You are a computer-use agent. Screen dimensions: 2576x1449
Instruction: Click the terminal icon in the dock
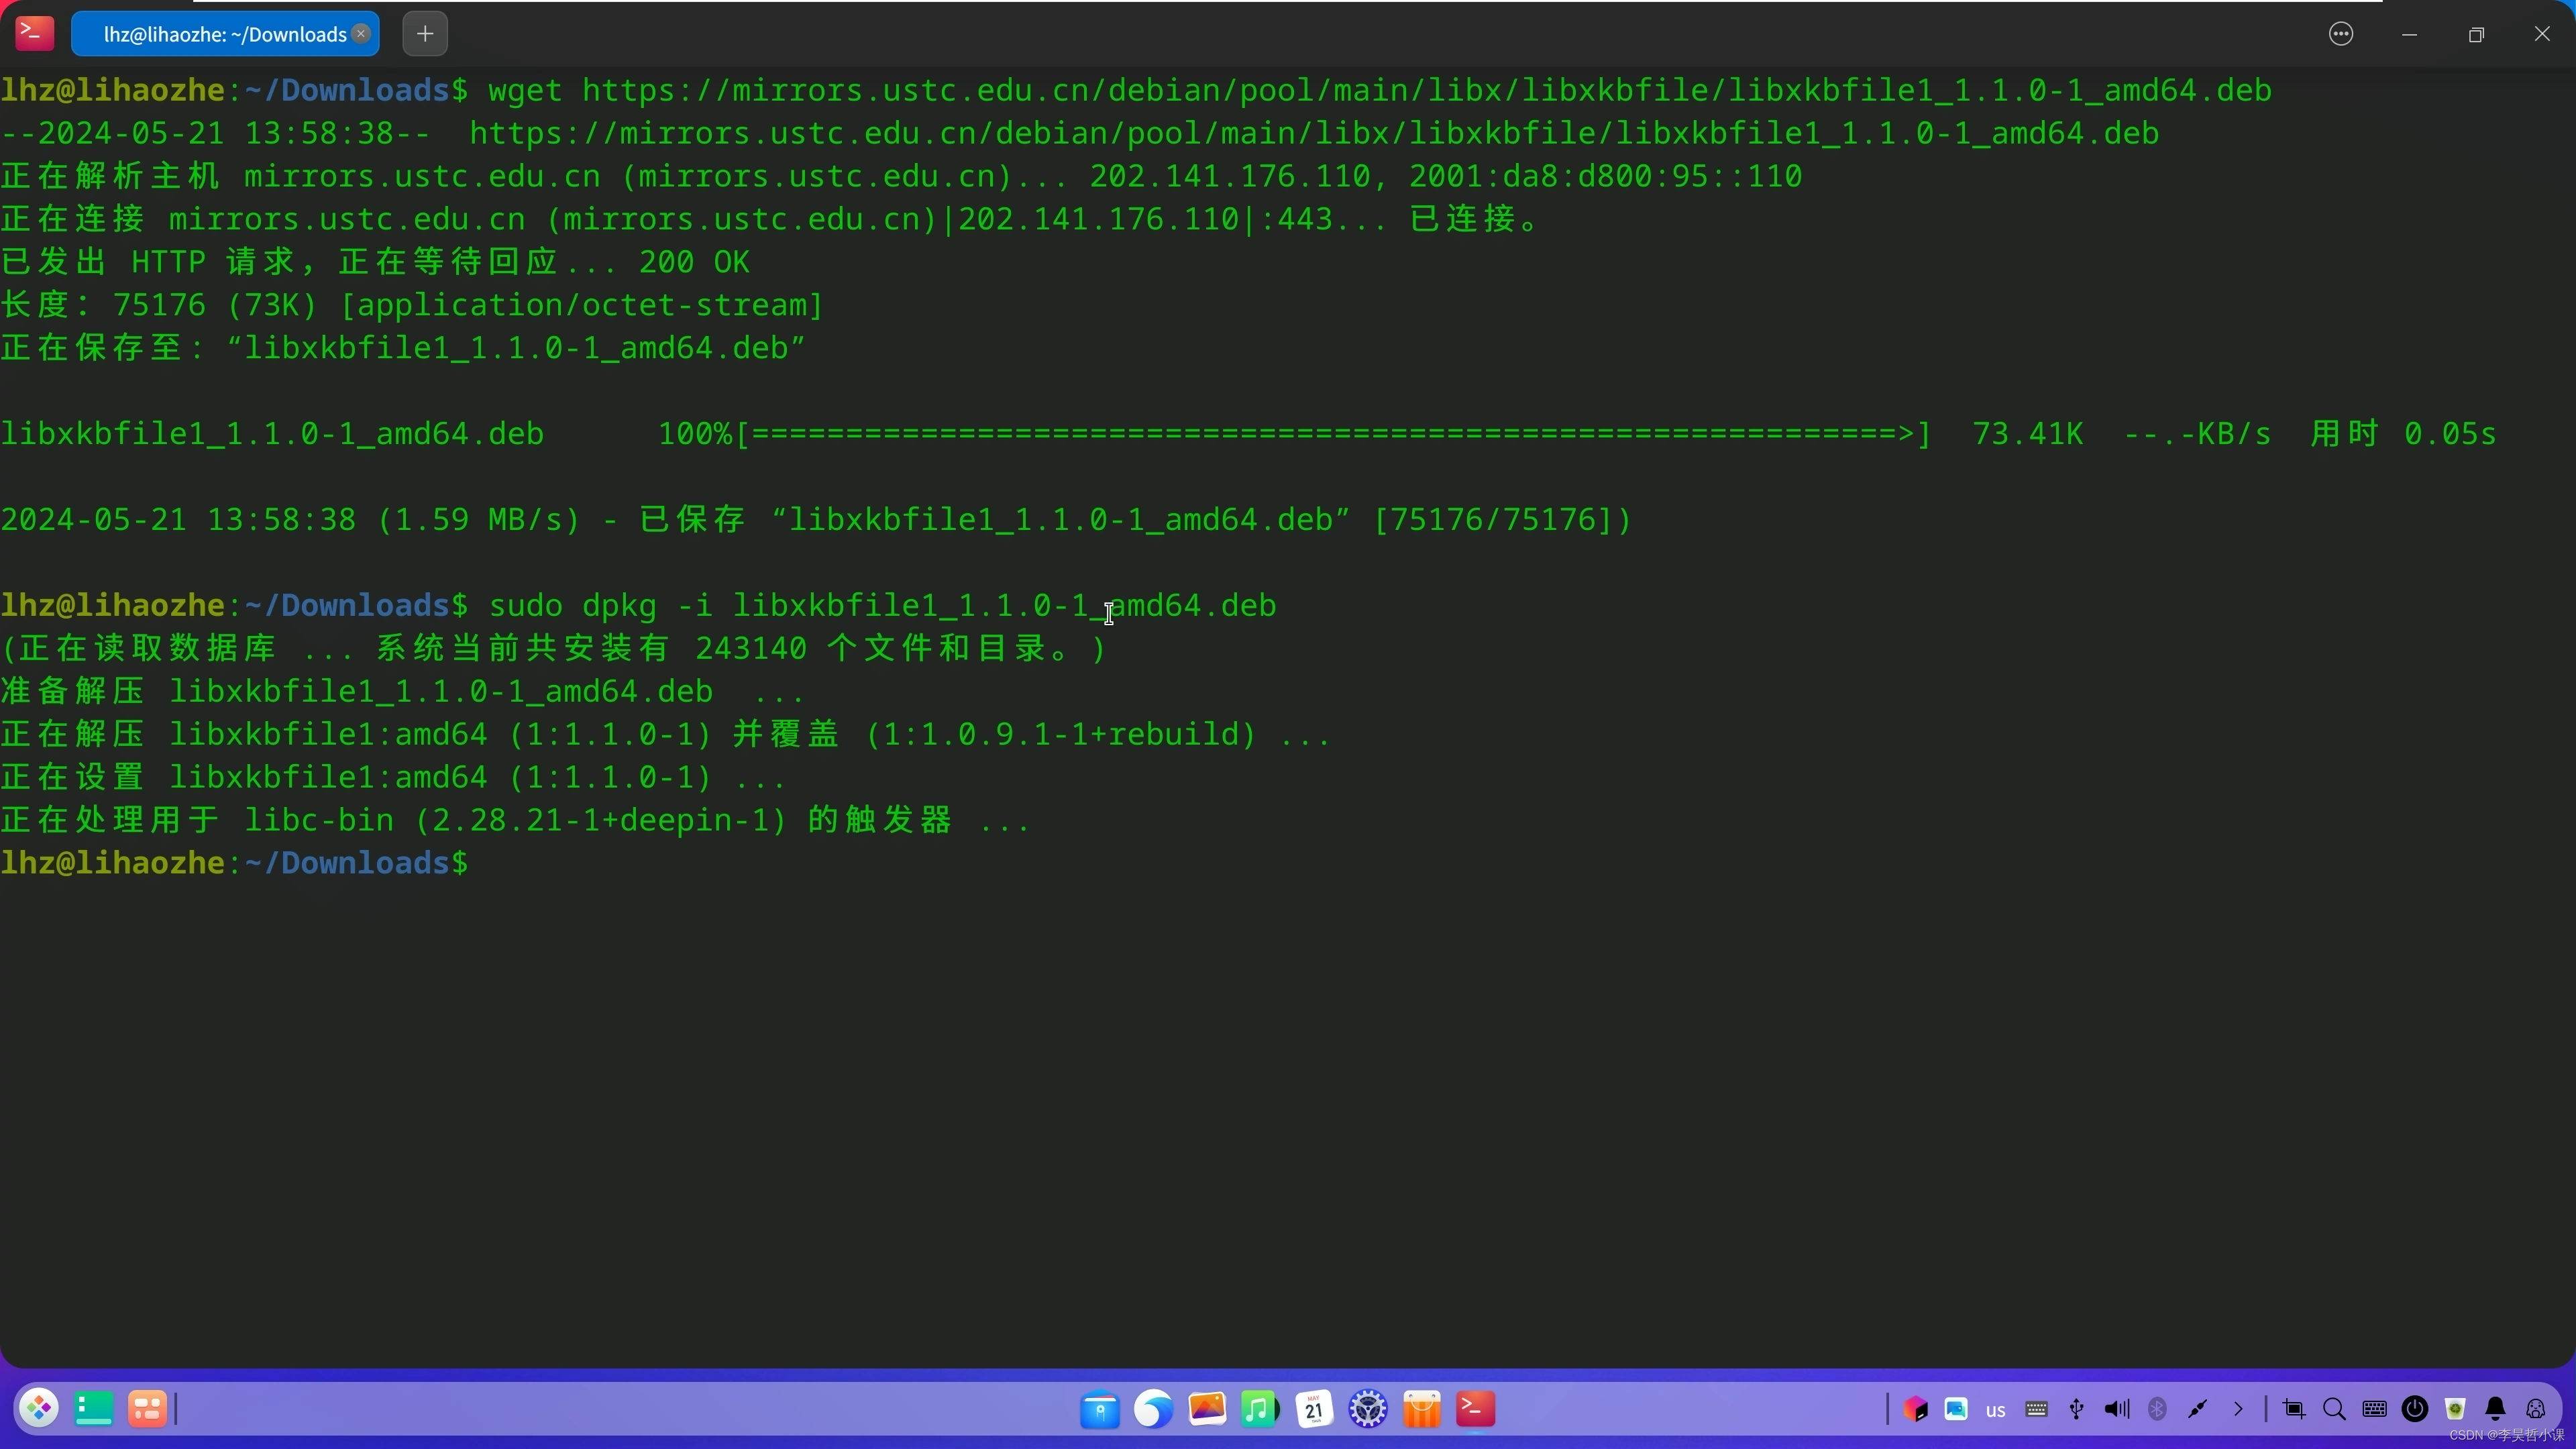tap(1476, 1409)
